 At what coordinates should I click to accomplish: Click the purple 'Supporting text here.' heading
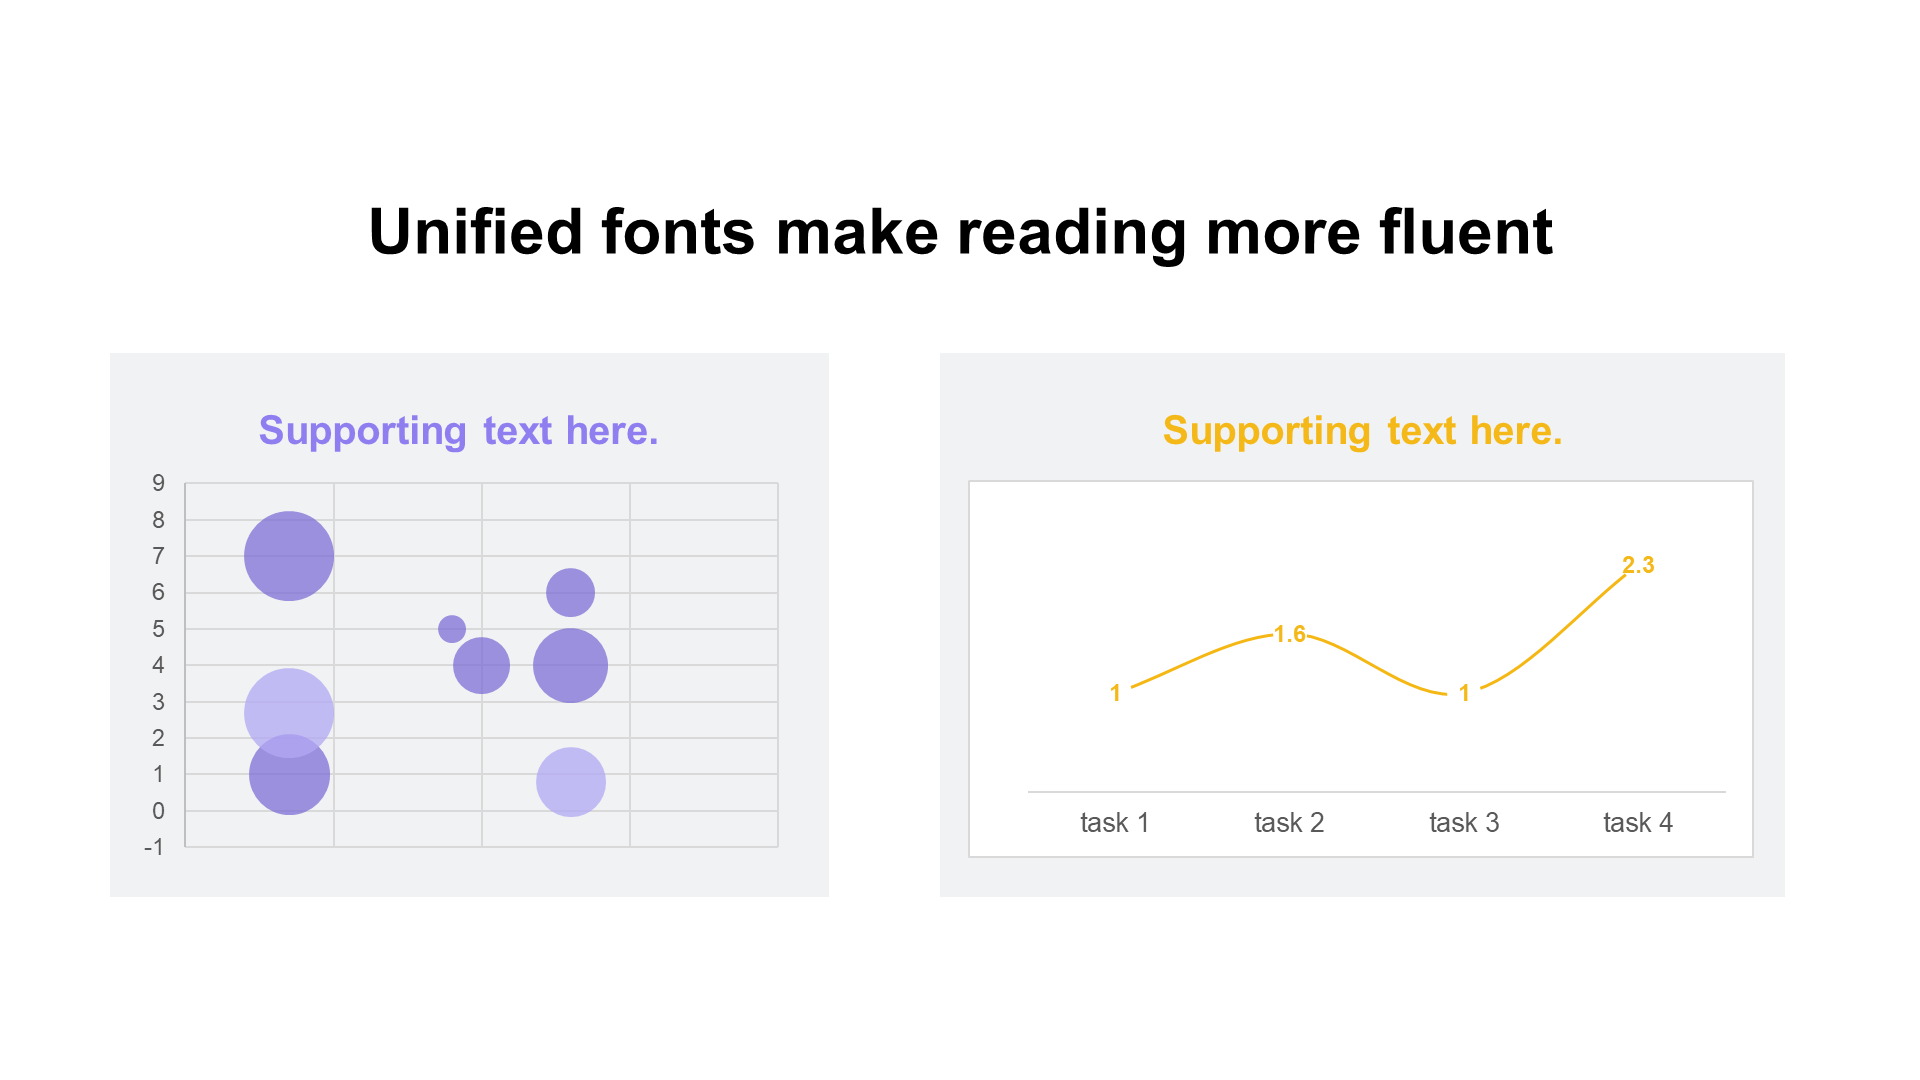pyautogui.click(x=458, y=431)
